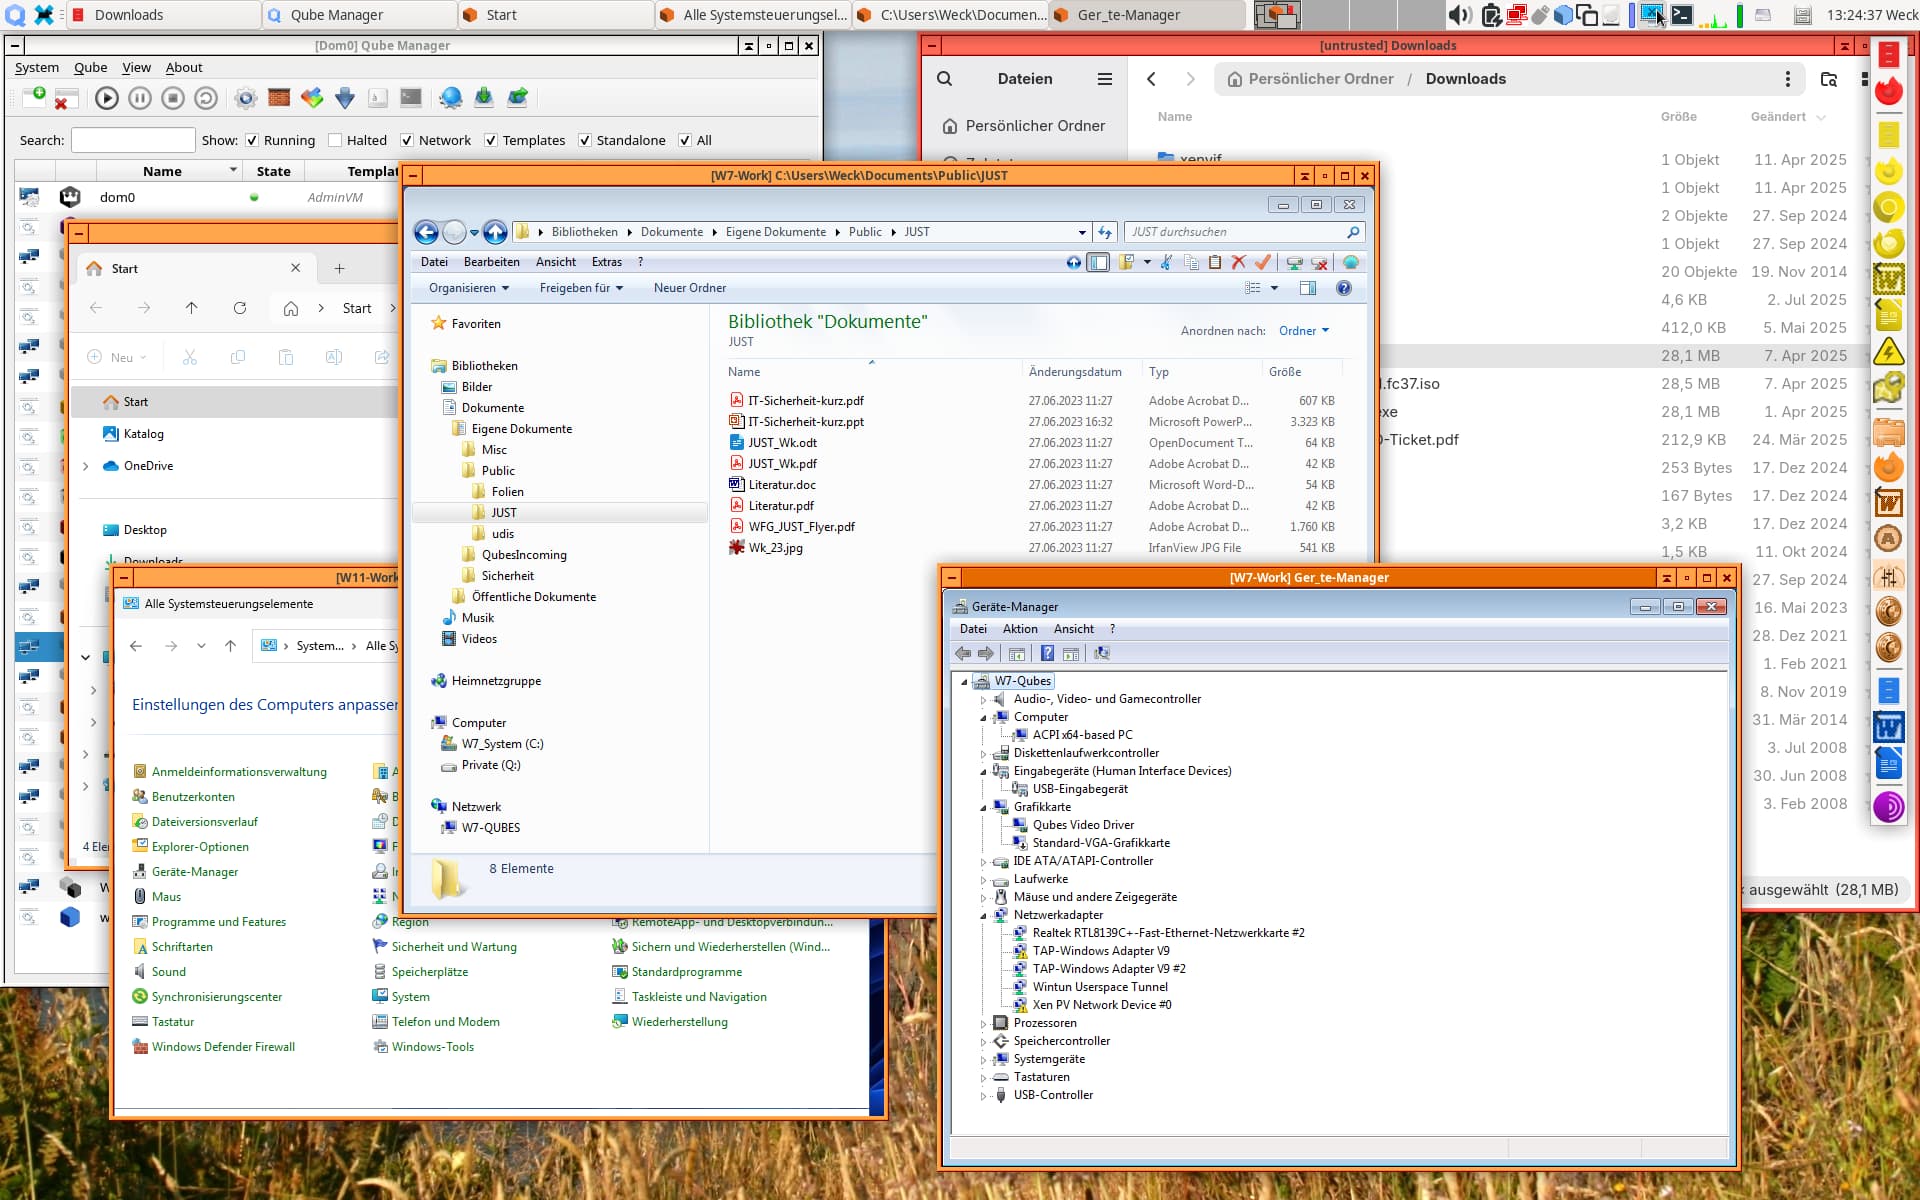Open the Qube menu in Qube Manager

90,67
